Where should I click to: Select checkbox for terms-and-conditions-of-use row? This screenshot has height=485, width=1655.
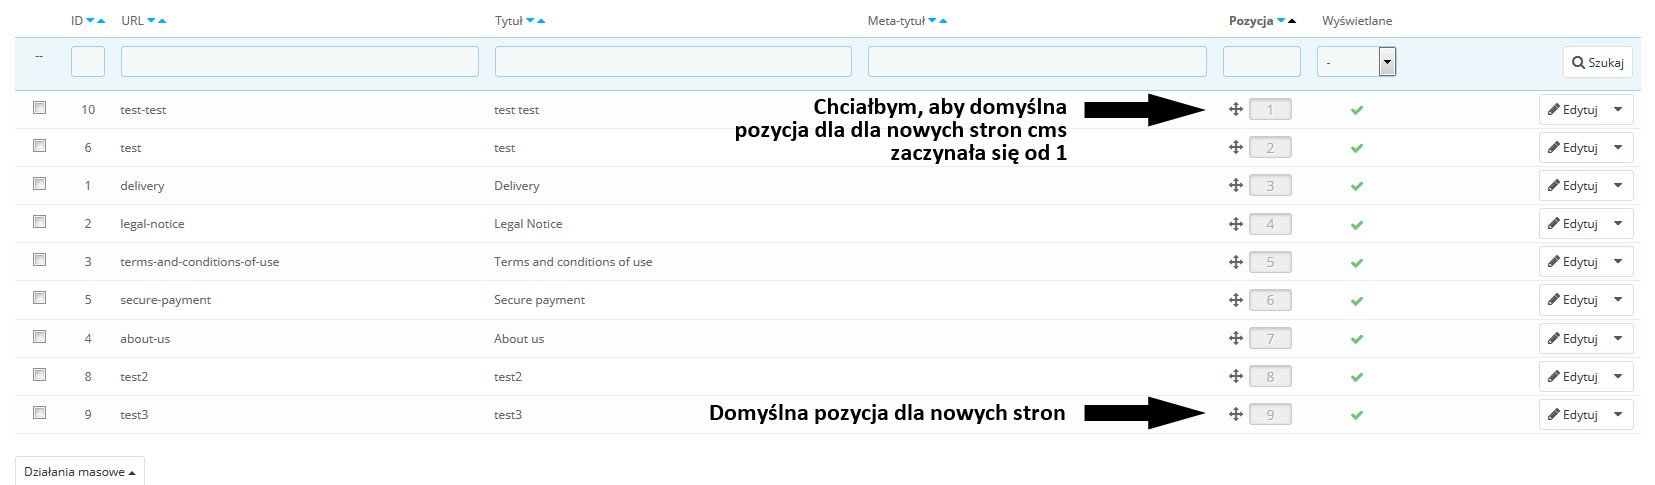coord(40,259)
